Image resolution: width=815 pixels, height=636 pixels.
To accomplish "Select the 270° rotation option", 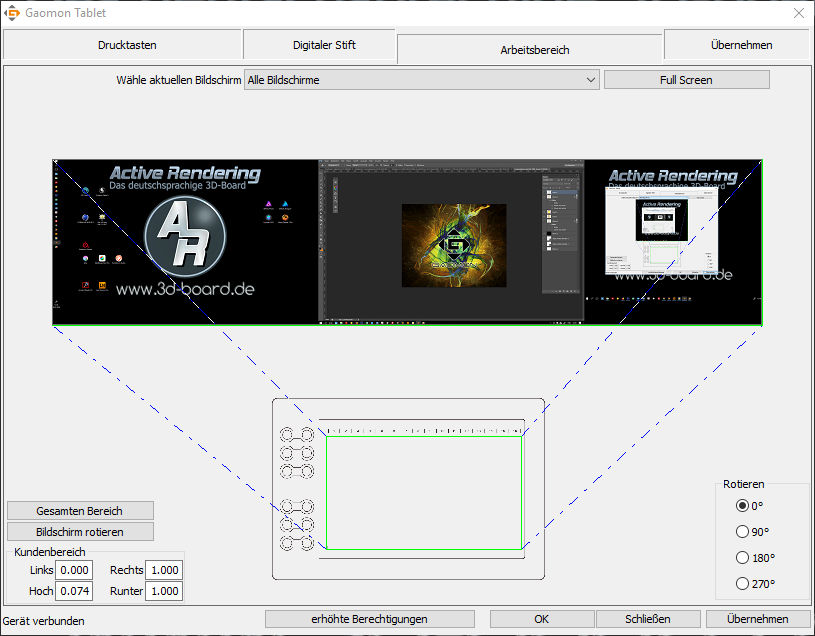I will 755,584.
